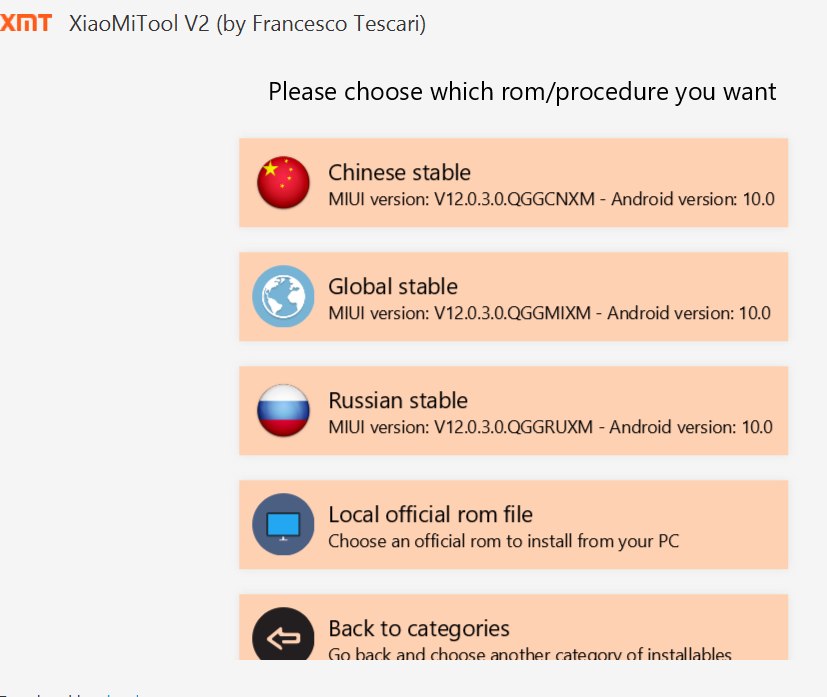Image resolution: width=827 pixels, height=697 pixels.
Task: Select the V12.0.3.0.QGGCNXM version line
Action: [551, 199]
